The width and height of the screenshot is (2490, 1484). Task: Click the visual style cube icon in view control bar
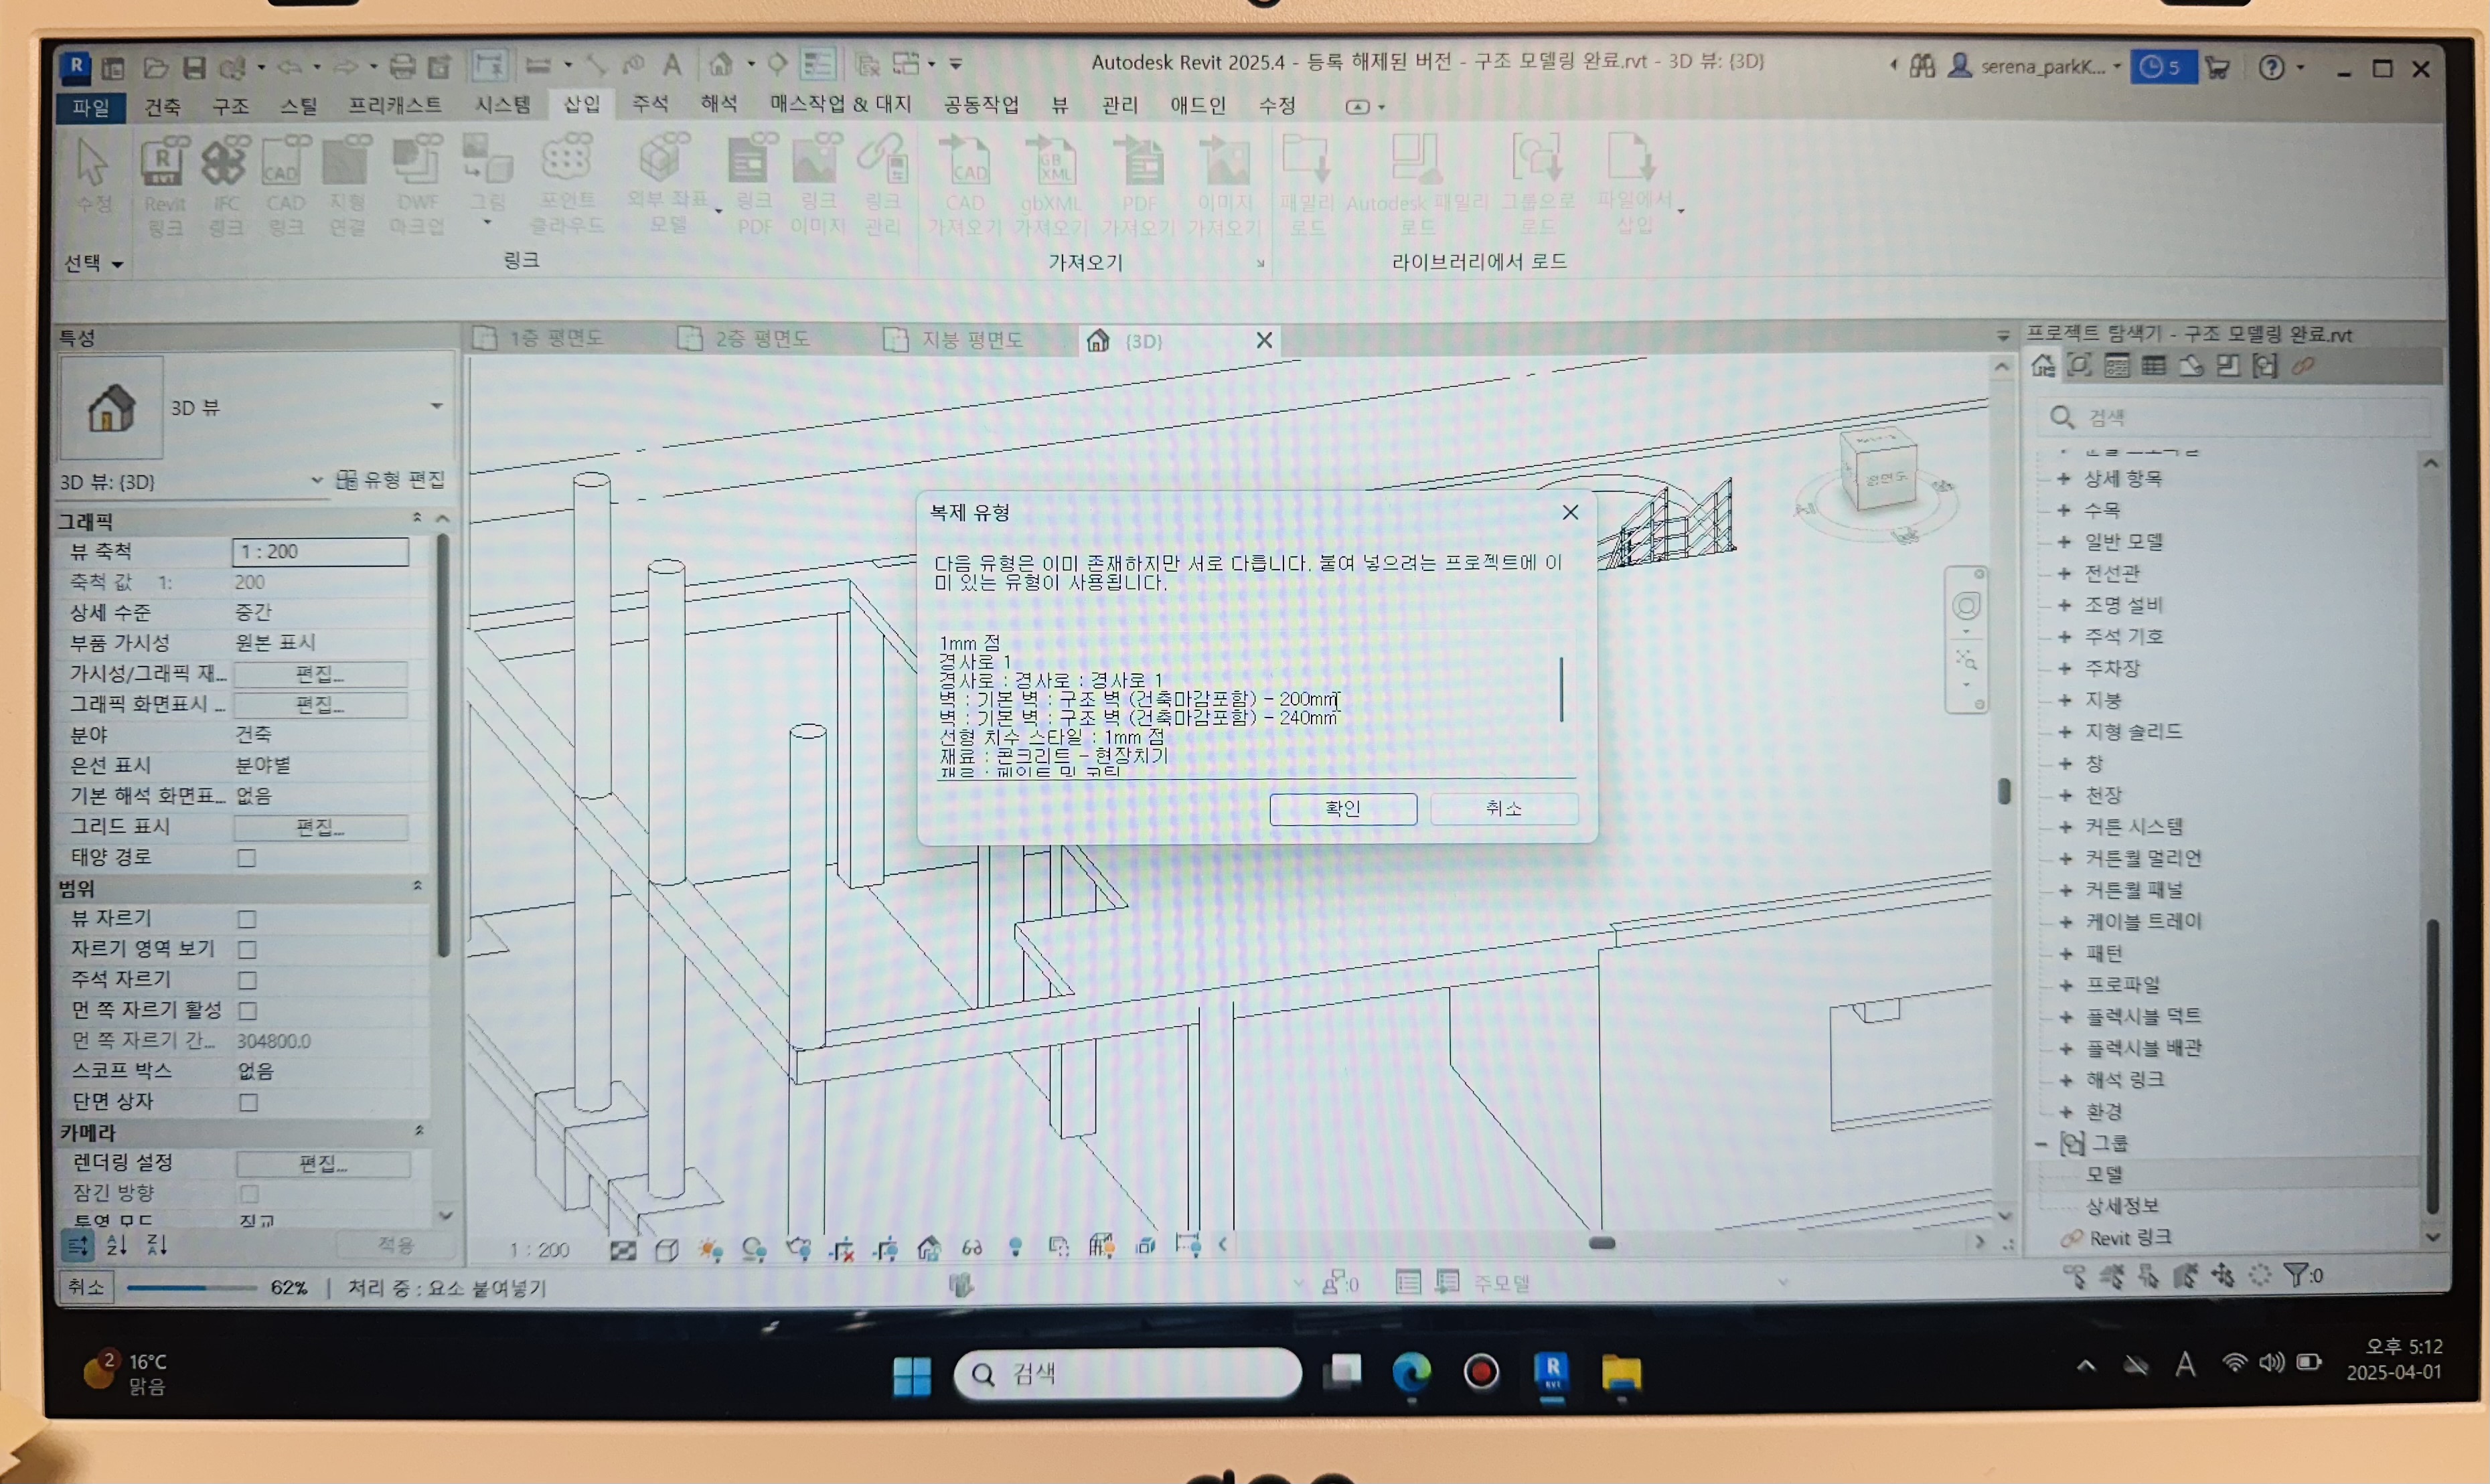pos(666,1250)
